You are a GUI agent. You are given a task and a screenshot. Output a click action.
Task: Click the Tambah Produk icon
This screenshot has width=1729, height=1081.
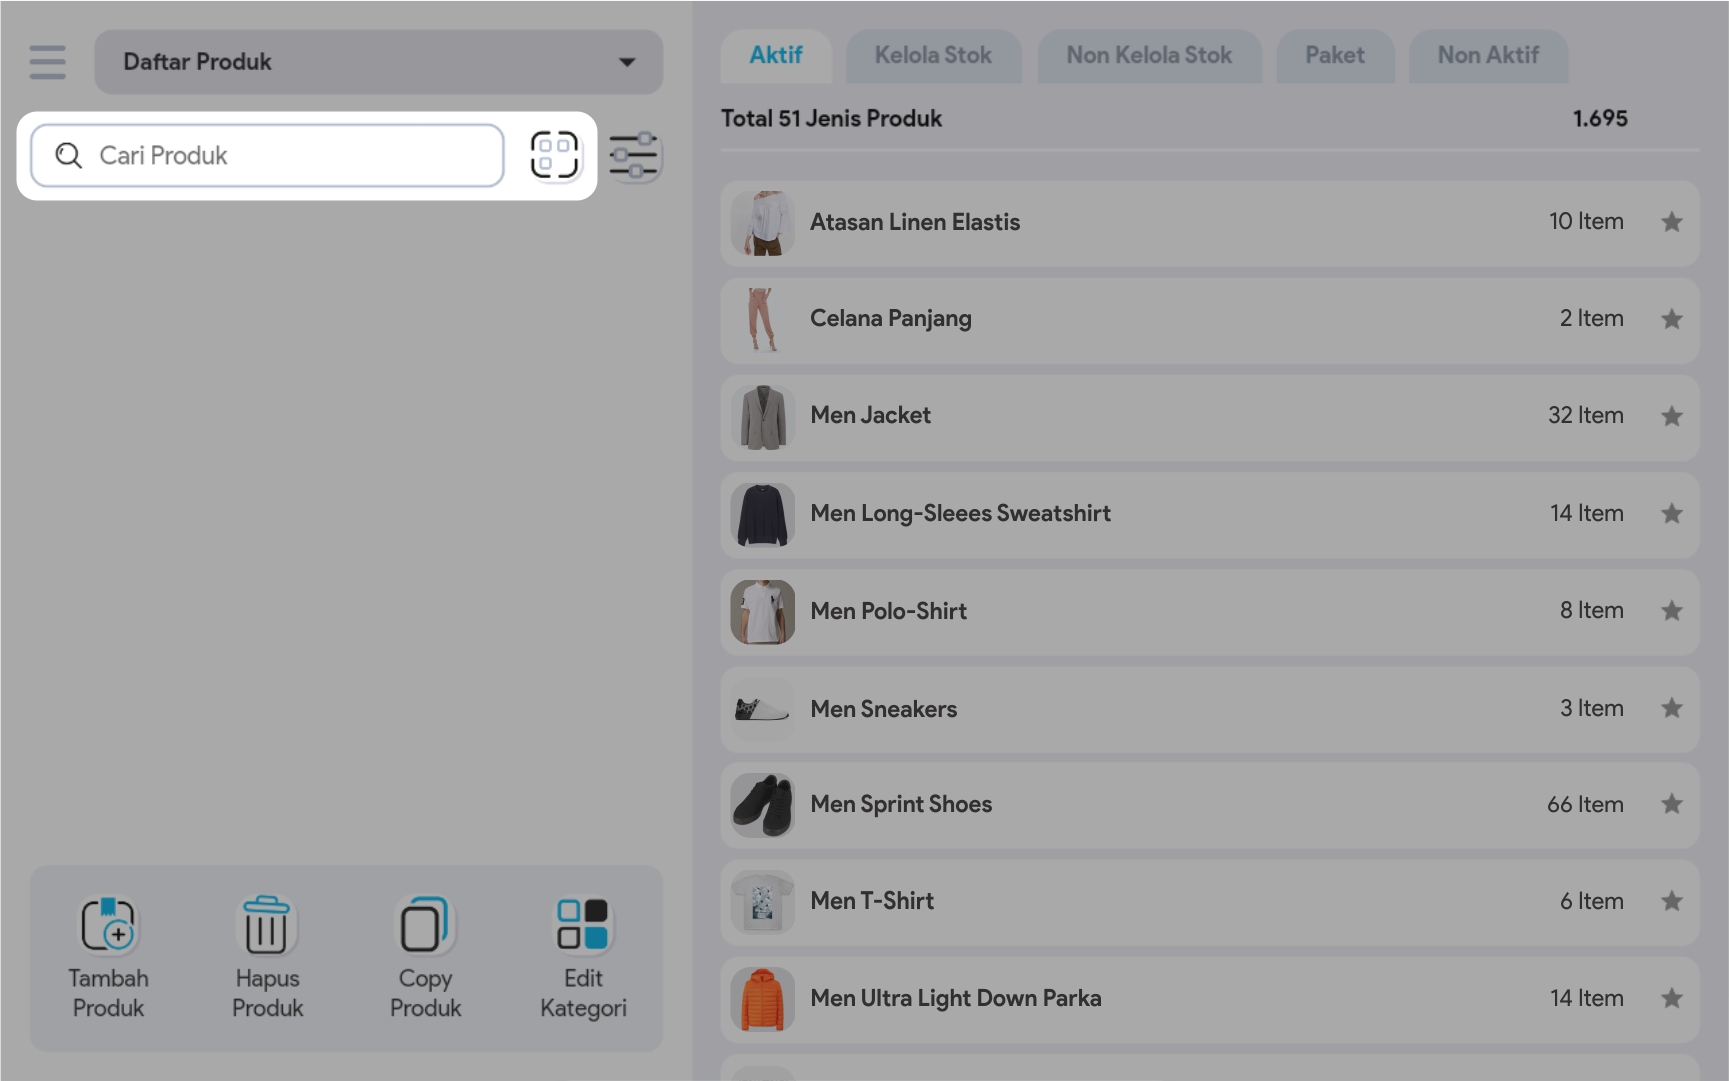[x=108, y=925]
